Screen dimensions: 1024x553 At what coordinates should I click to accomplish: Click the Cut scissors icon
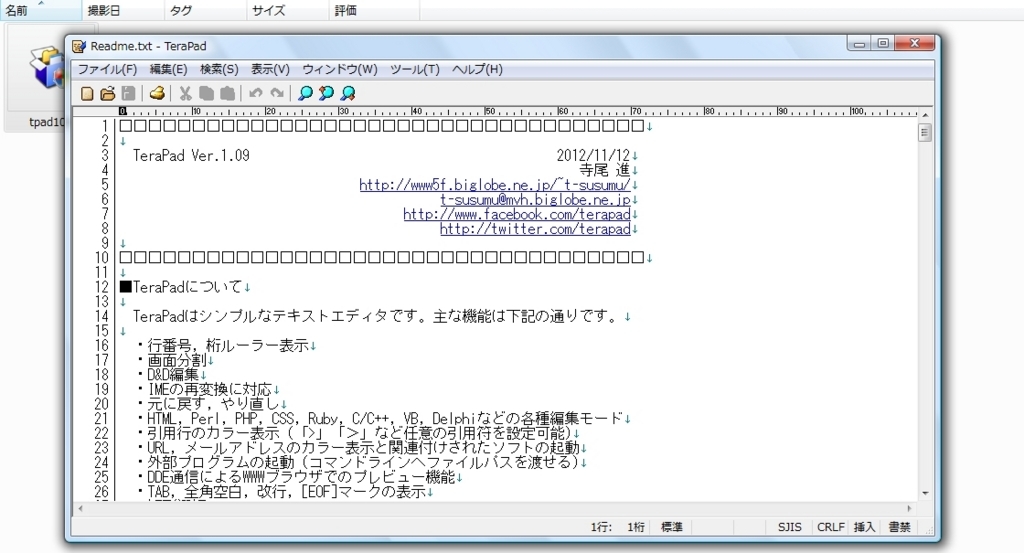point(185,94)
